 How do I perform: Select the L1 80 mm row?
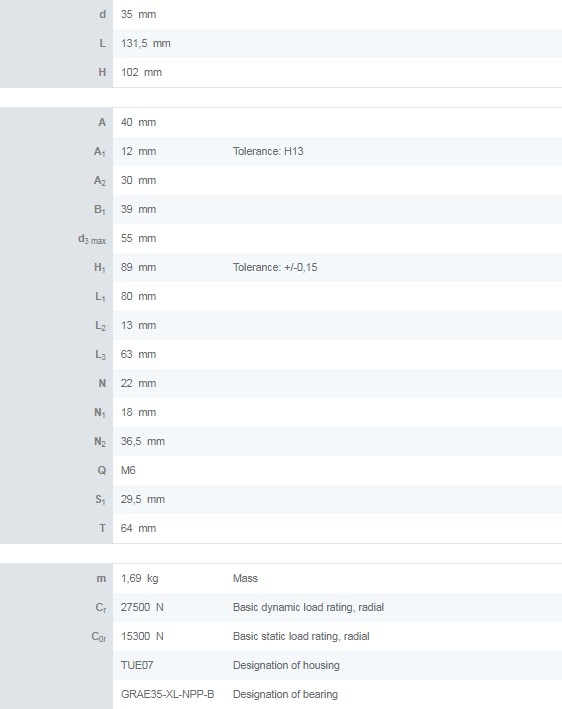[281, 296]
